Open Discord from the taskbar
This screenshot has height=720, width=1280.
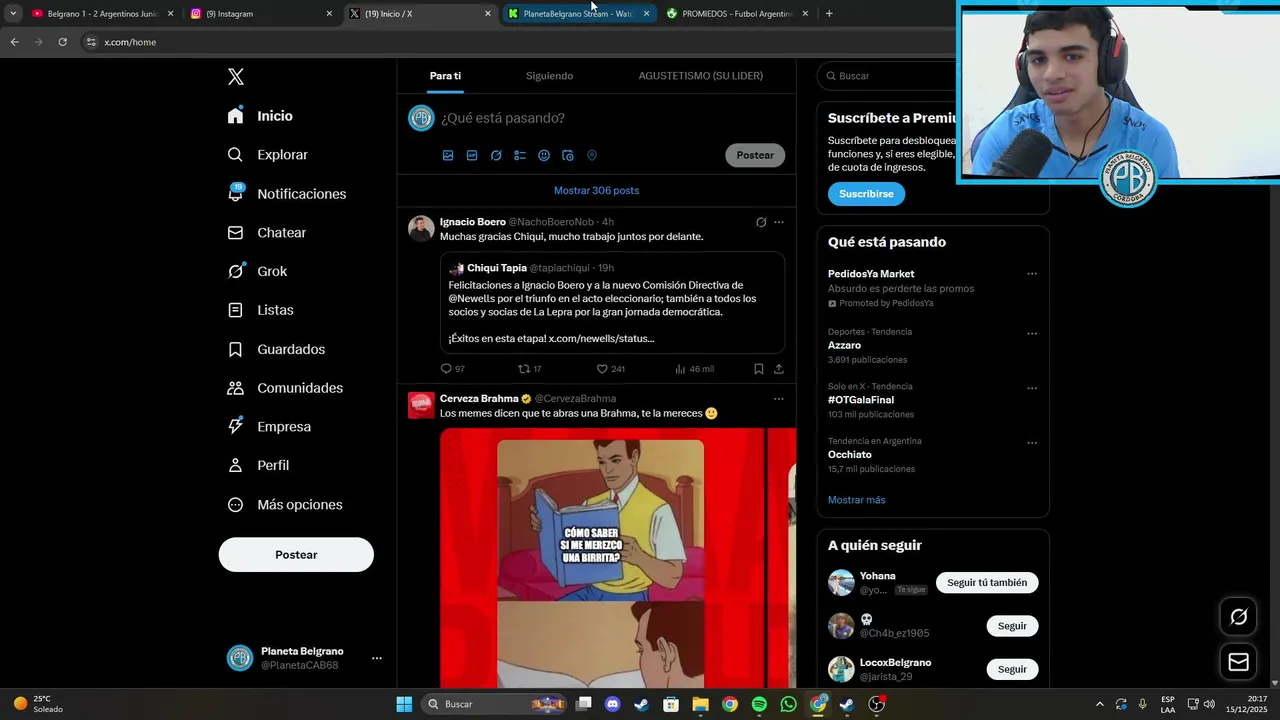(x=613, y=704)
